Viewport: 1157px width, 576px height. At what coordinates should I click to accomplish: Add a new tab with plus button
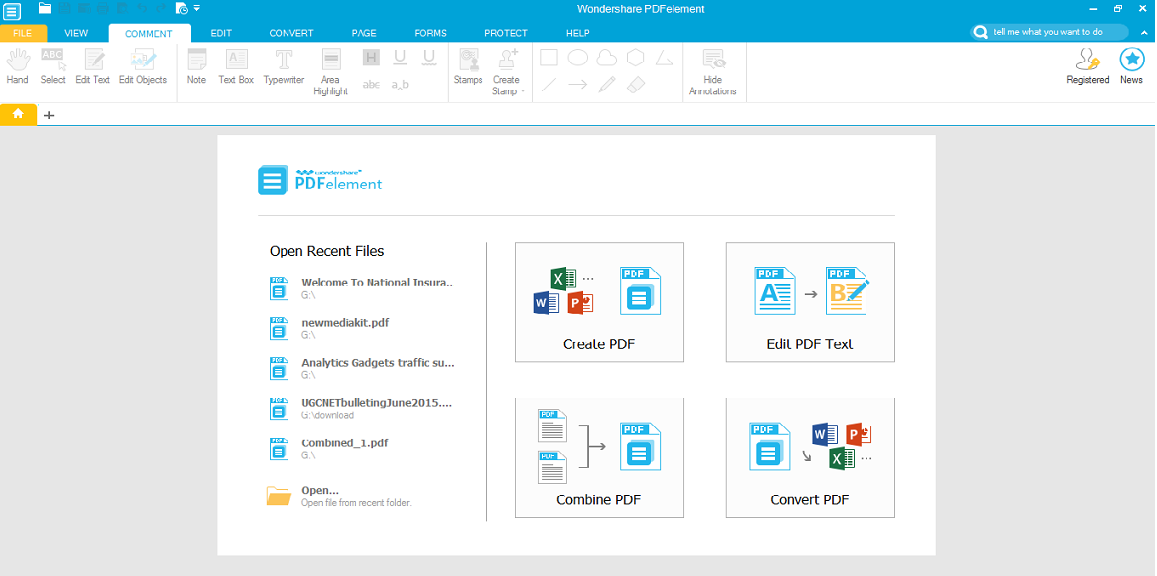49,115
